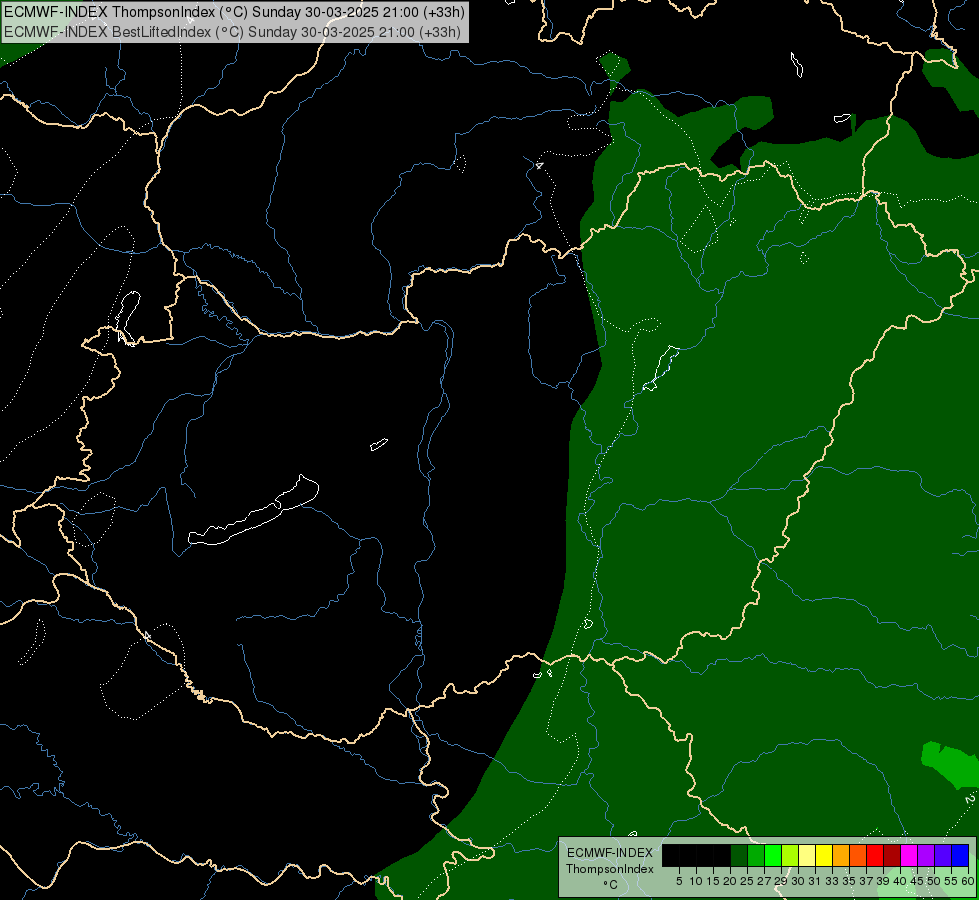Click the legend tick label '40'

point(899,881)
